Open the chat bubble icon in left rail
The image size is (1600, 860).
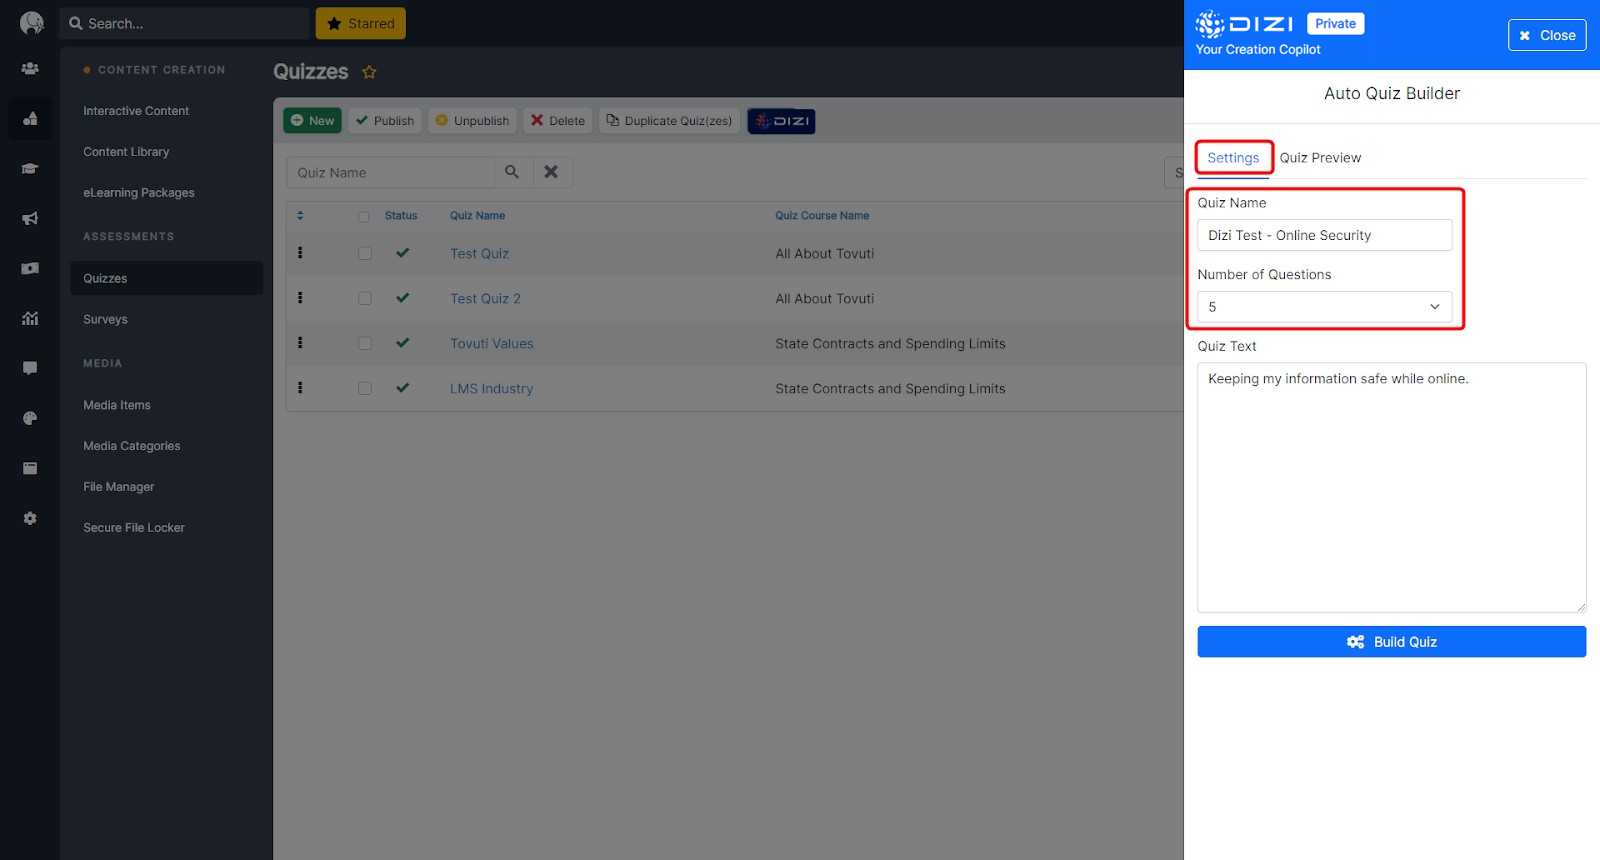[x=30, y=368]
